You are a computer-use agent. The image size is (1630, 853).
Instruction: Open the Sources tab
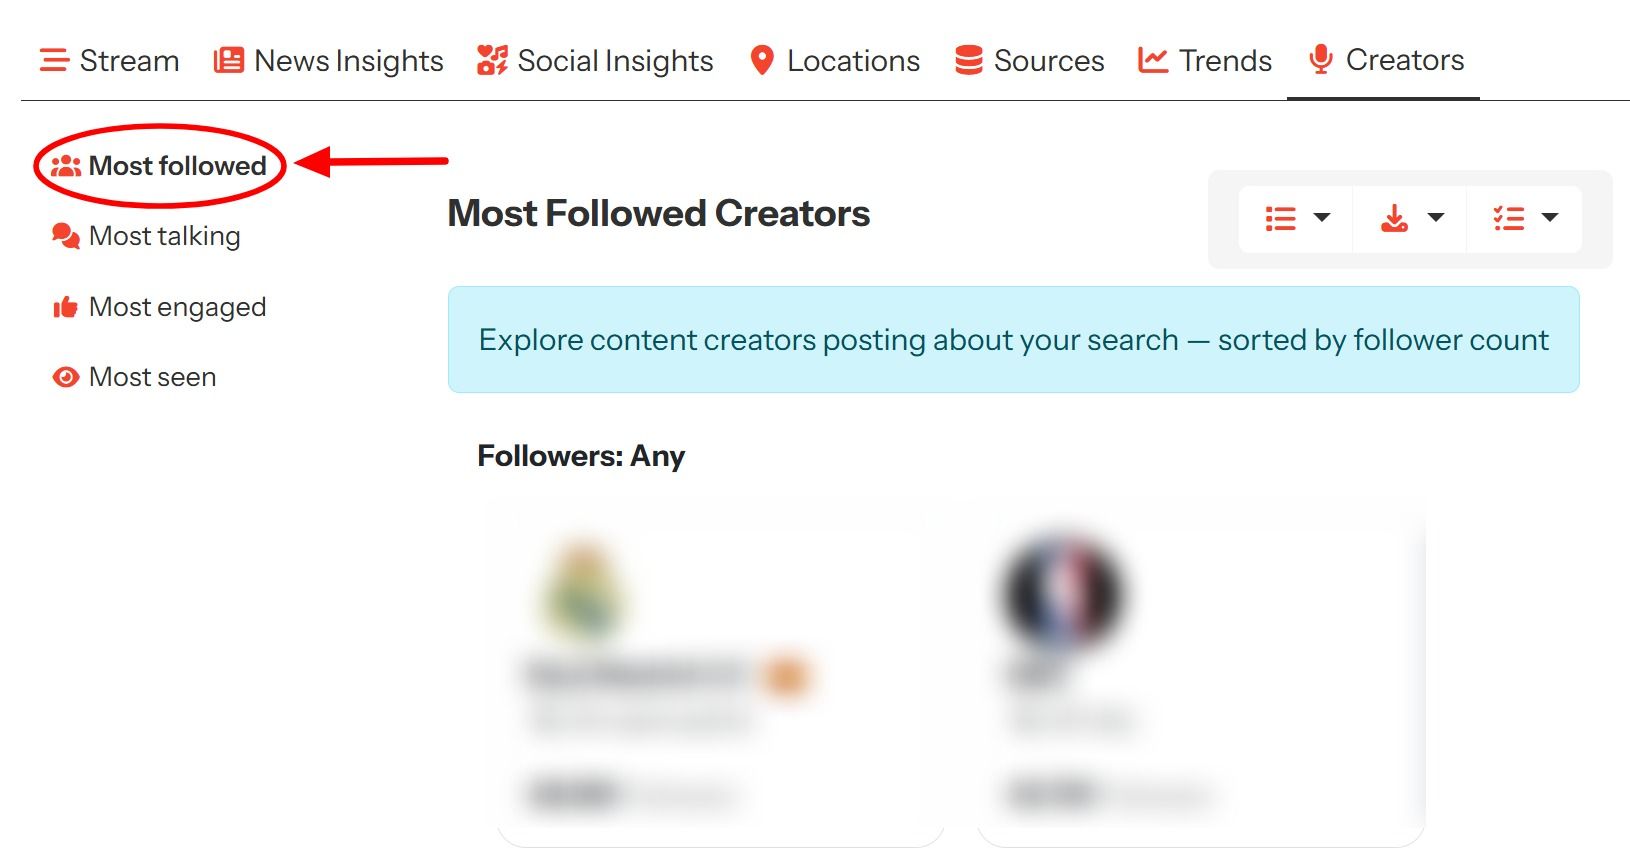[x=1029, y=61]
